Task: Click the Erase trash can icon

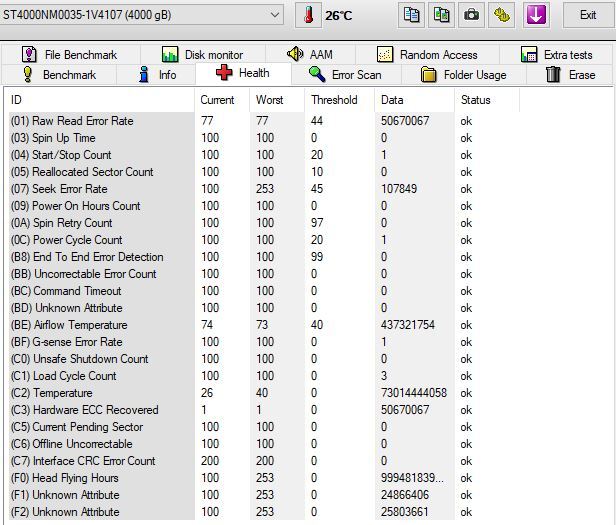Action: click(x=553, y=74)
